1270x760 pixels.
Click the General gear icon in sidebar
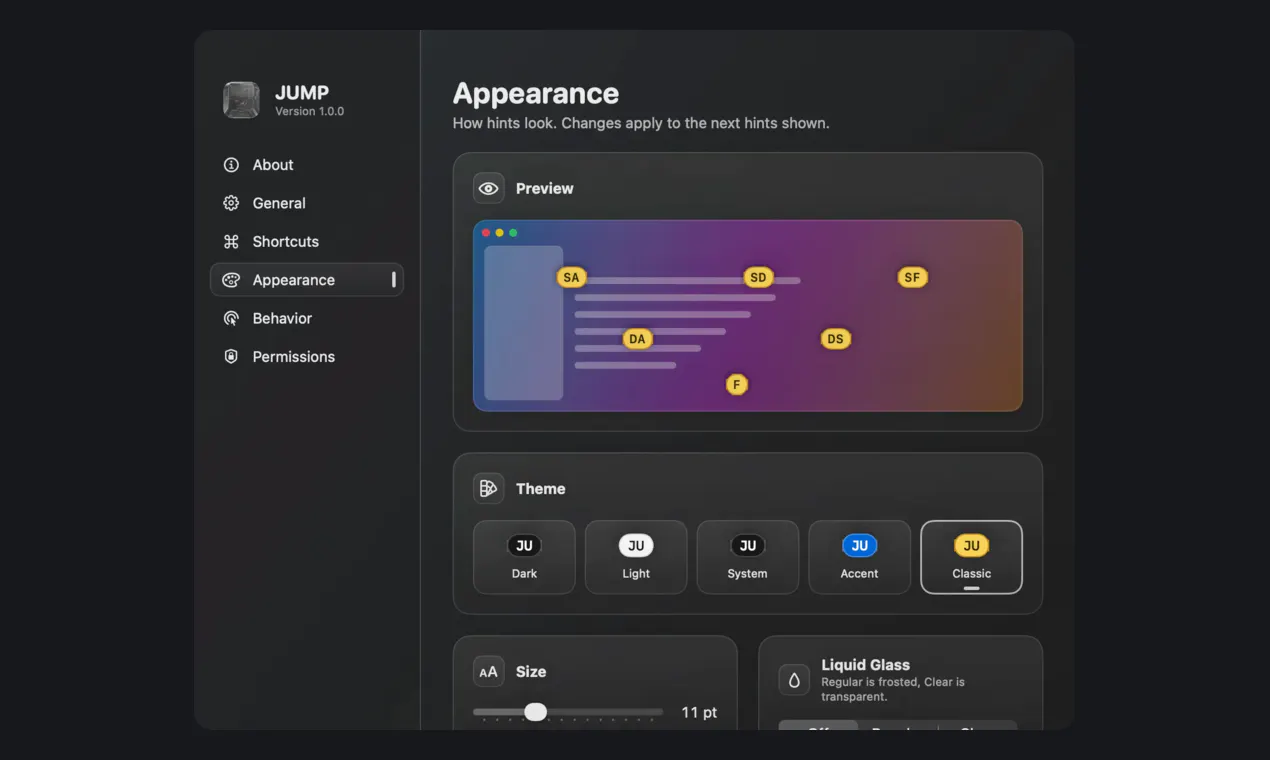tap(231, 203)
